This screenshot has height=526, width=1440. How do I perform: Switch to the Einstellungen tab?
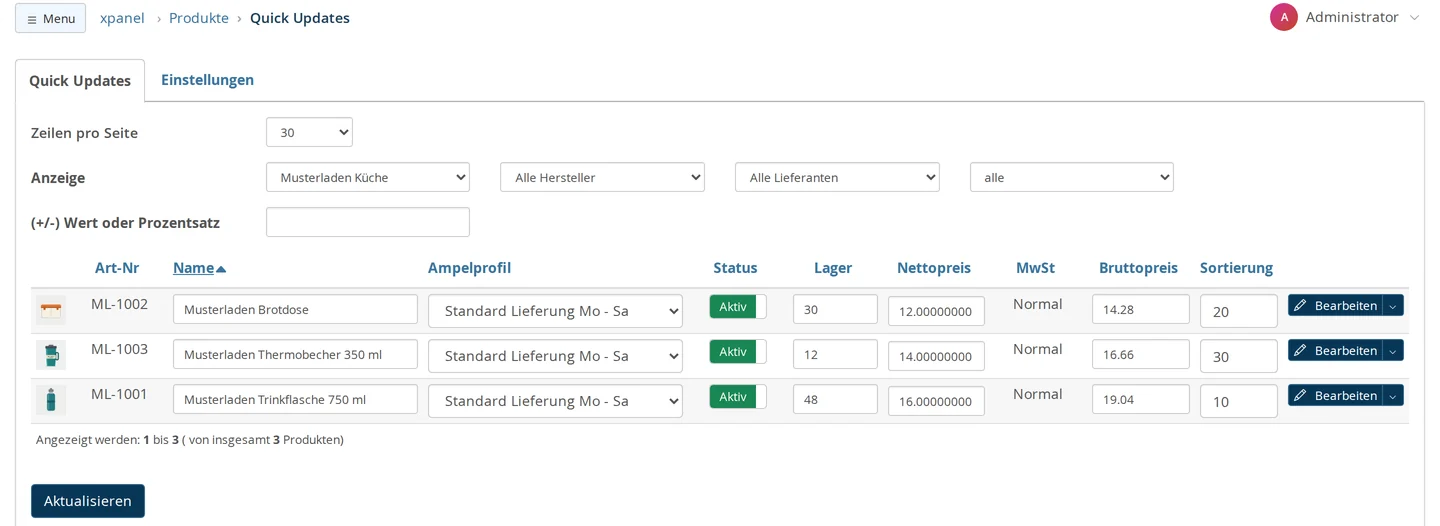(x=207, y=80)
